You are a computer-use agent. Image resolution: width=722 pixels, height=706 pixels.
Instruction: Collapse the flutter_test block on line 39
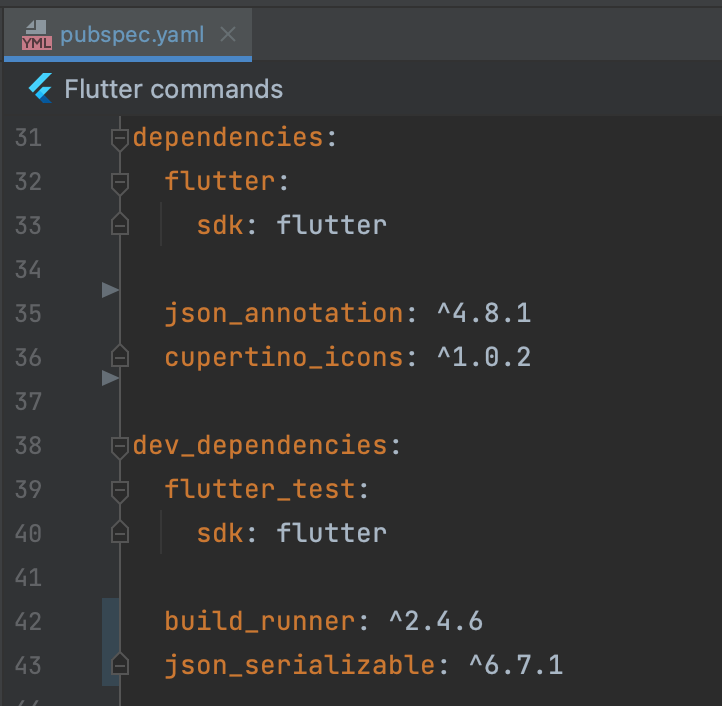(x=120, y=491)
